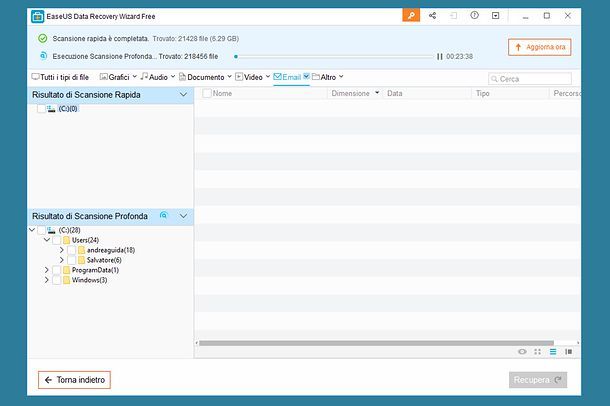Click the import session icon
The width and height of the screenshot is (610, 406).
tap(453, 16)
